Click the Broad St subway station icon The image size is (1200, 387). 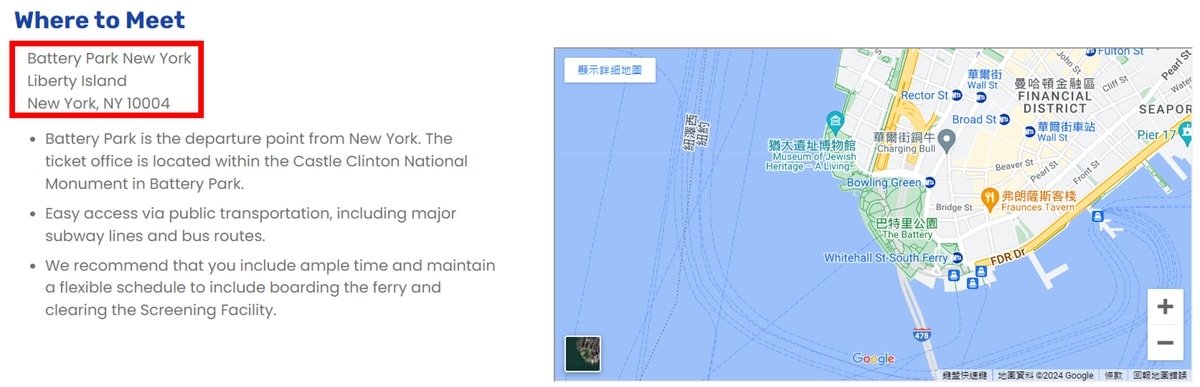(x=1004, y=120)
